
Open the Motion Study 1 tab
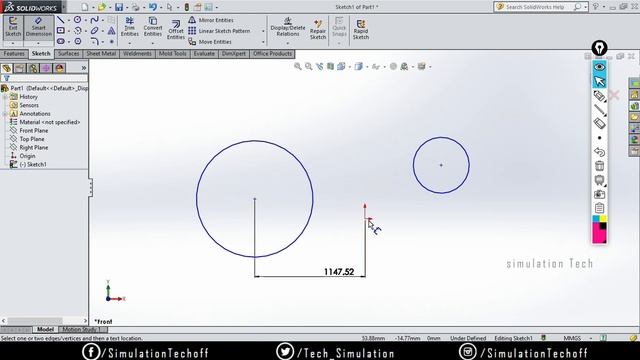pos(81,329)
